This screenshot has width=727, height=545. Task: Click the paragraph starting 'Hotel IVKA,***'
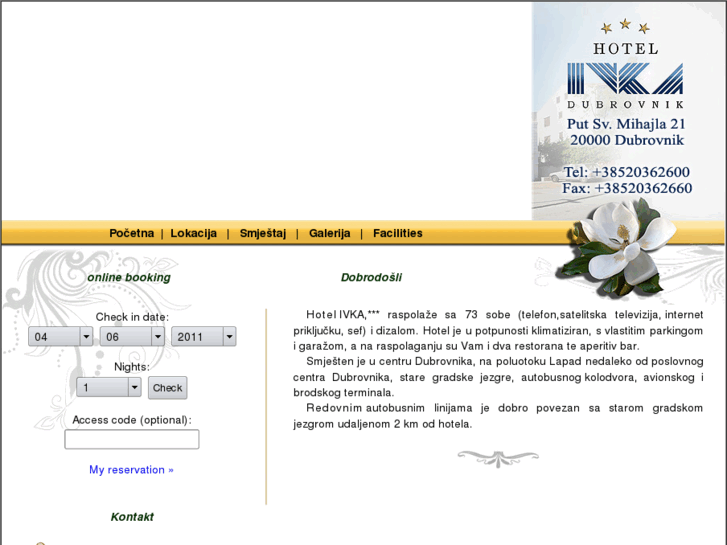coord(498,330)
